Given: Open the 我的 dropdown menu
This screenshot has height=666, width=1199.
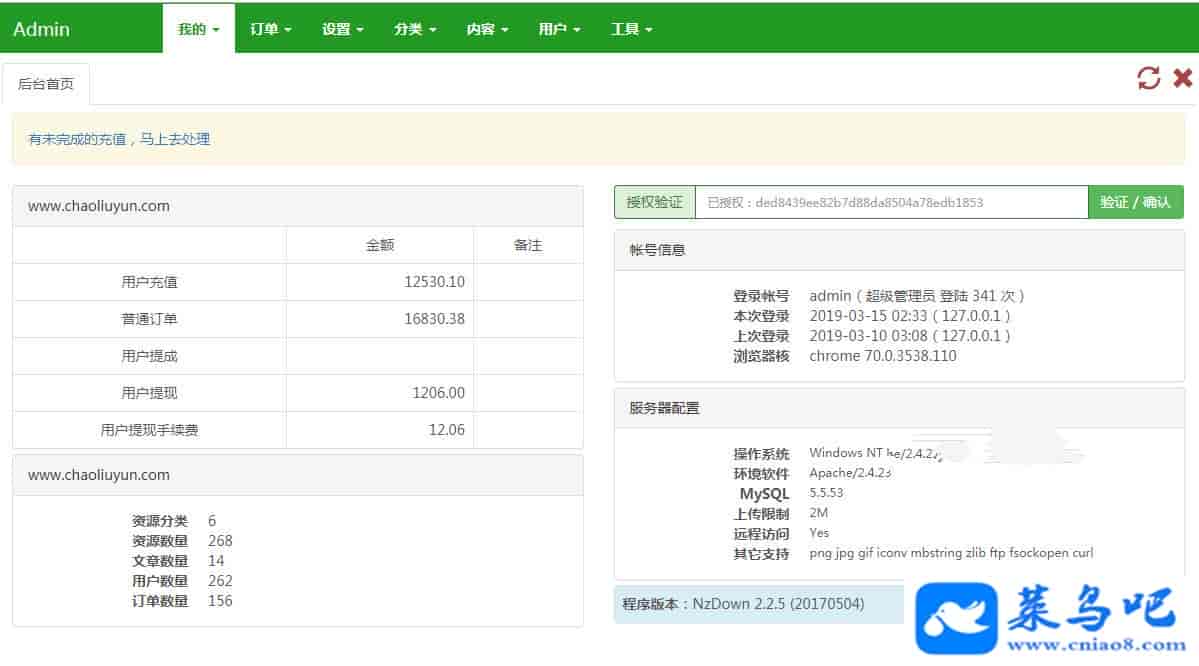Looking at the screenshot, I should [x=199, y=29].
